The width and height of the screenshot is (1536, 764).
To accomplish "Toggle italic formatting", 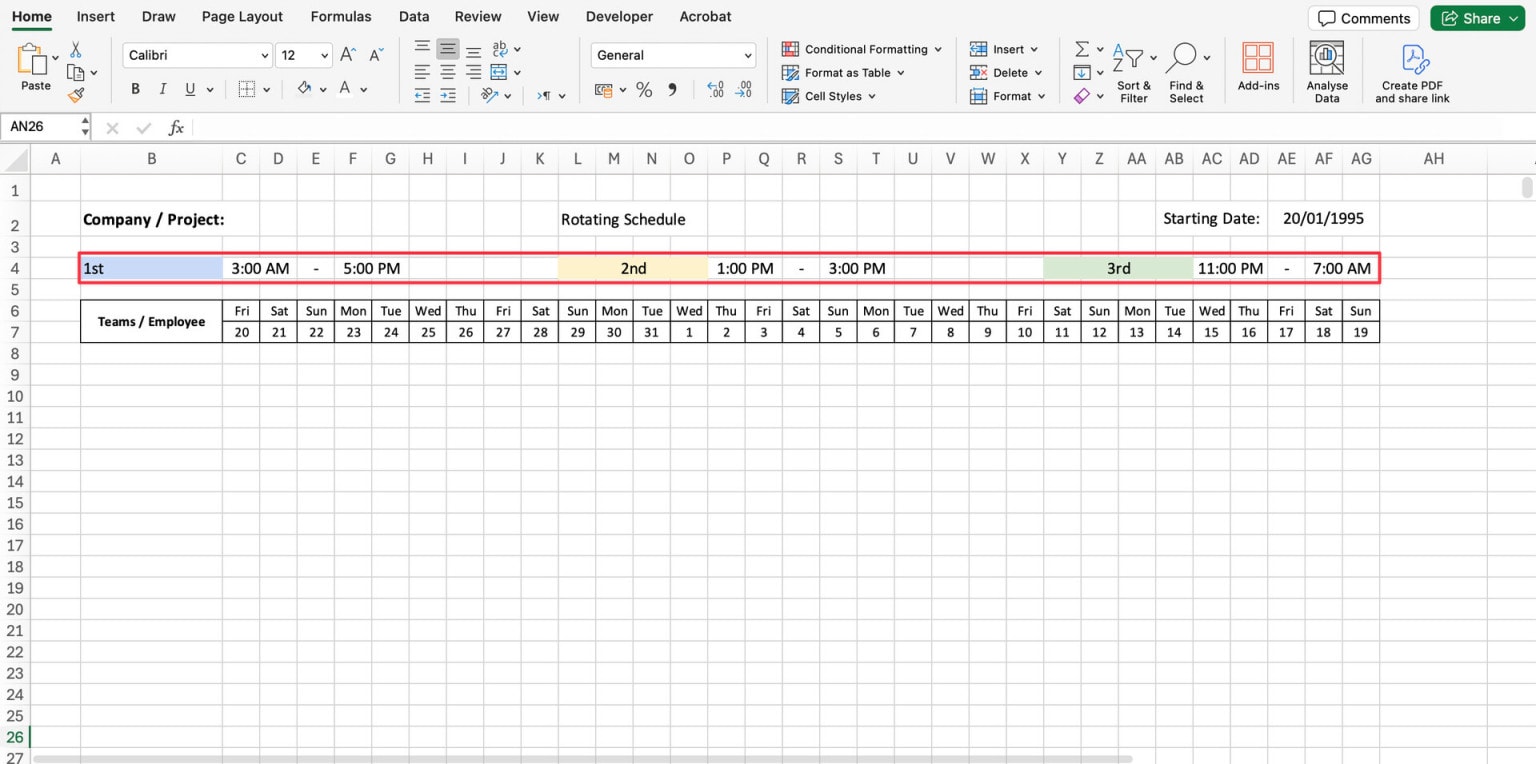I will pos(162,89).
